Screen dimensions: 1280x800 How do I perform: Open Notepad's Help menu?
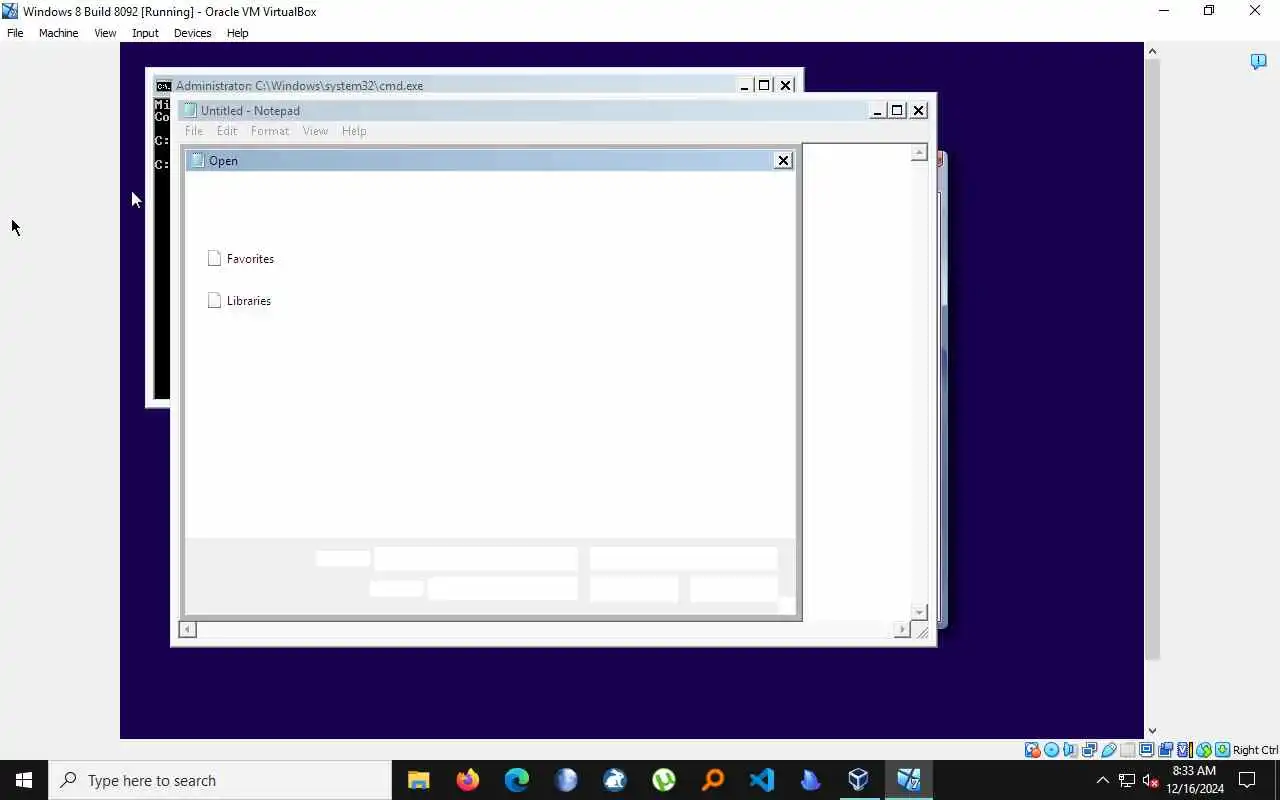(x=354, y=131)
